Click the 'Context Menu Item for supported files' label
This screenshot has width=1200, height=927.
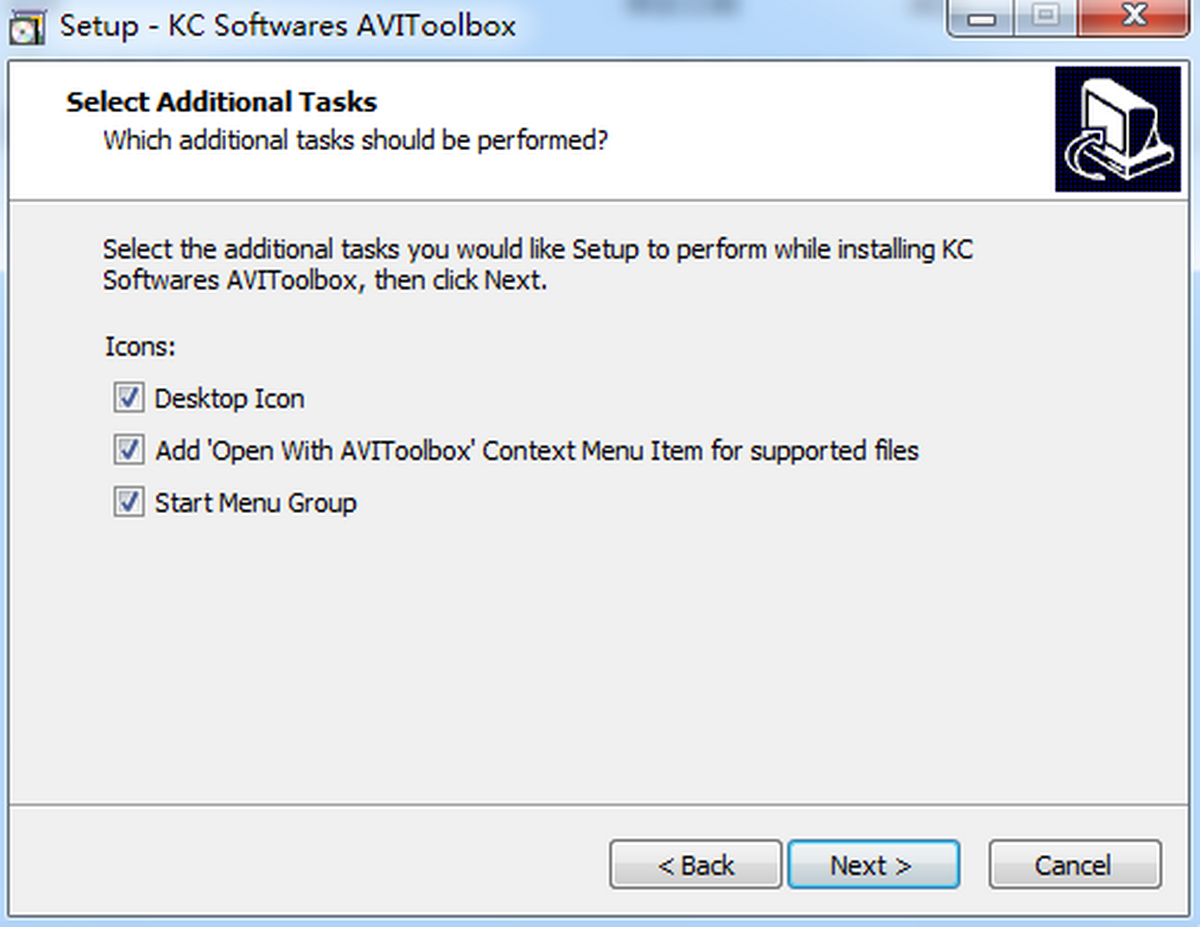coord(701,451)
